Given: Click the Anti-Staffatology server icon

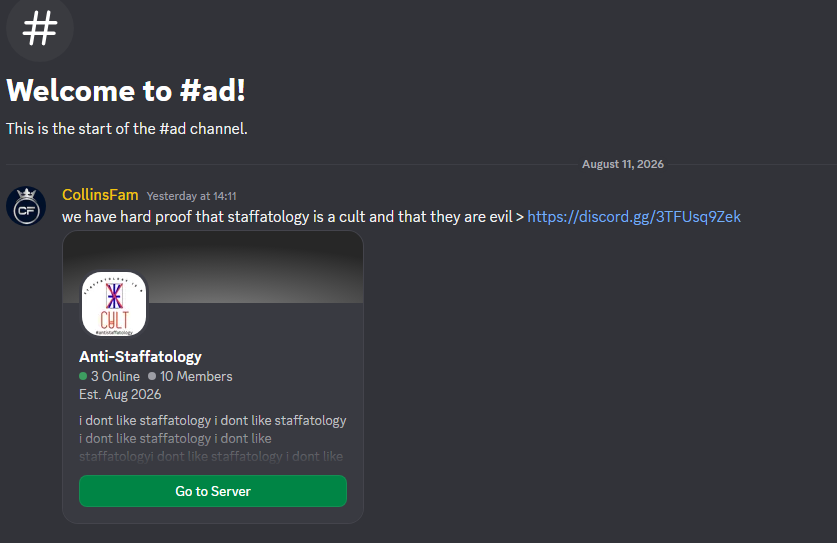Looking at the screenshot, I should (114, 304).
